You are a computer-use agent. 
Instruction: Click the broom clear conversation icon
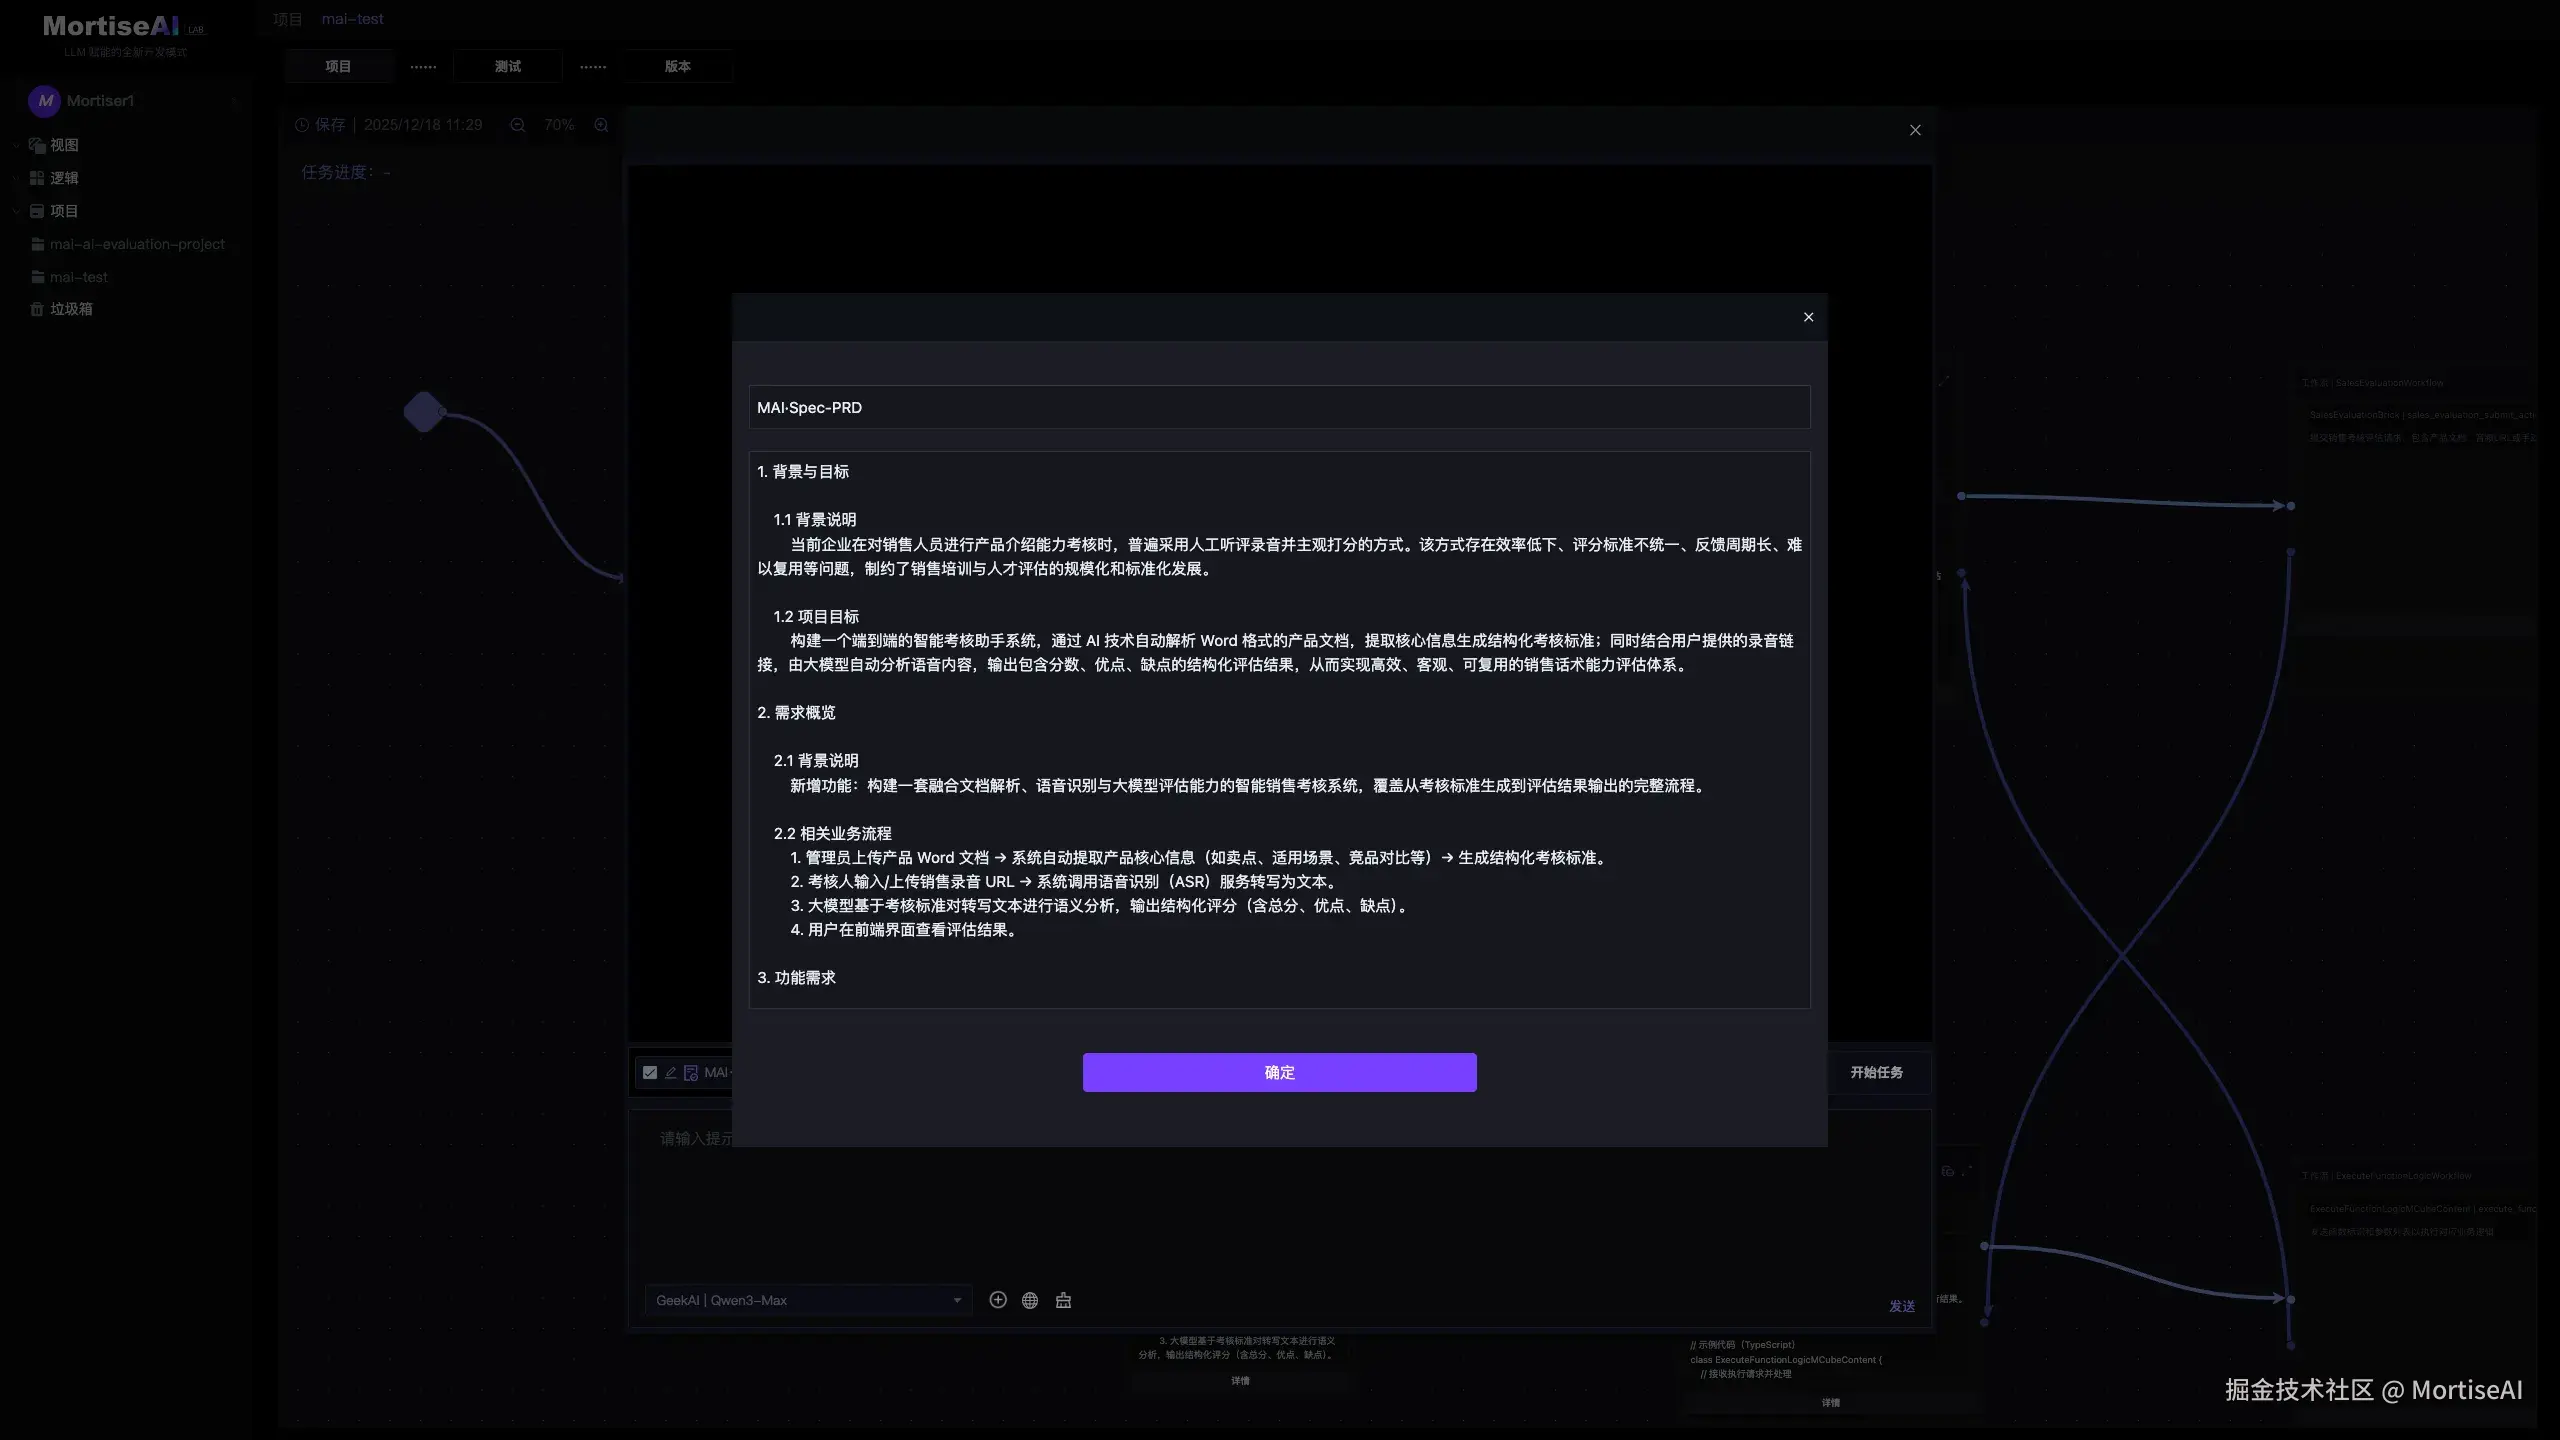(x=1063, y=1300)
